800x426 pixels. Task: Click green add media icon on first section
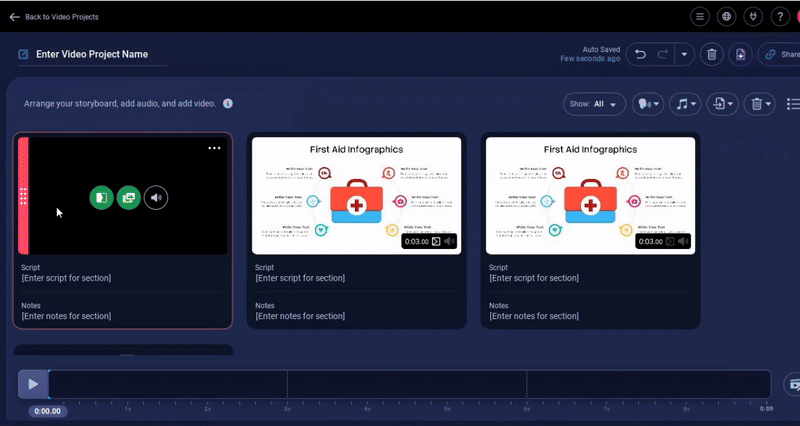(128, 198)
